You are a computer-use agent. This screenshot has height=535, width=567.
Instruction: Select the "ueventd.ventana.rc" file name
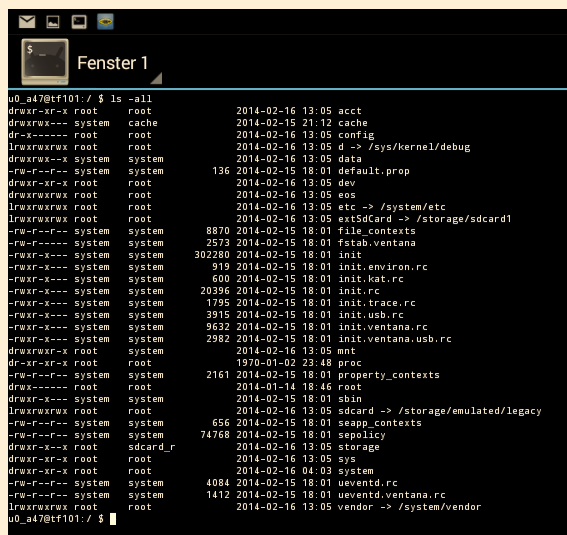tap(392, 495)
